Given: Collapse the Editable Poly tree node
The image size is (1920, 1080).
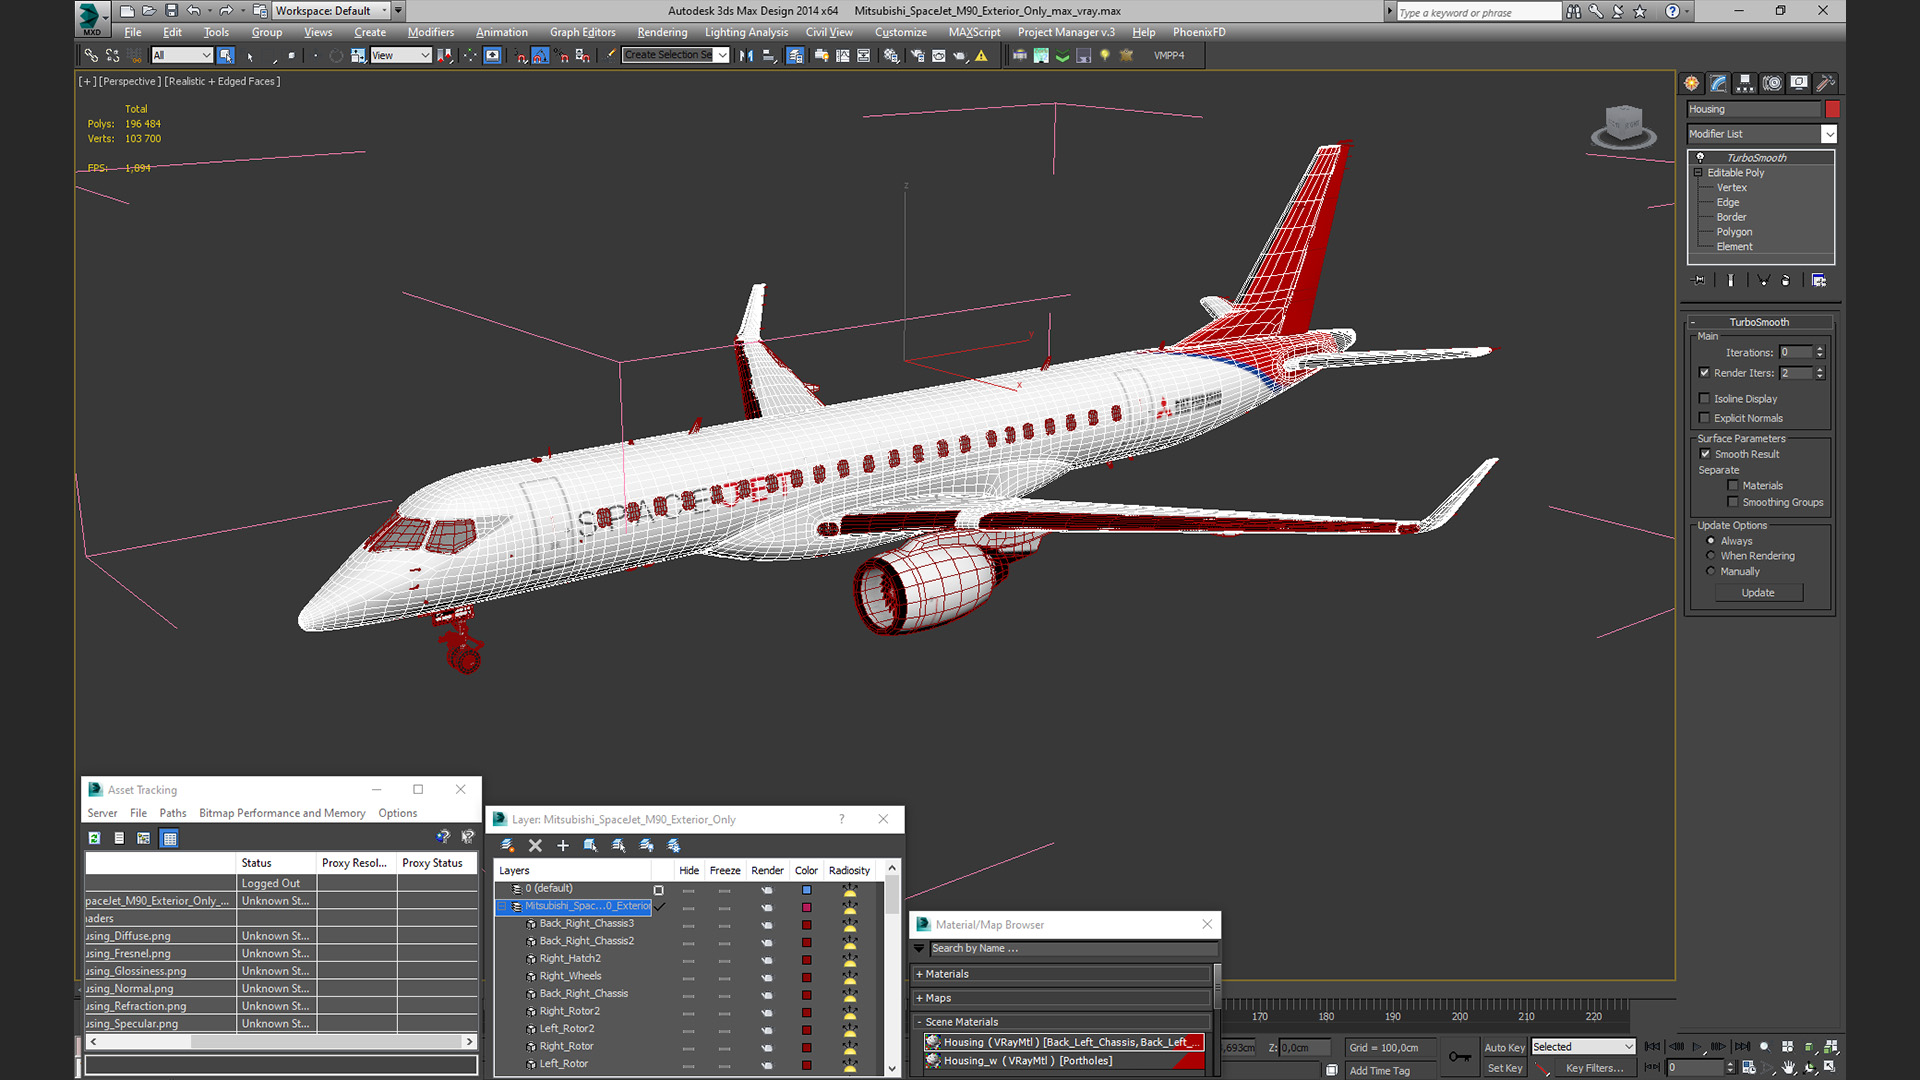Looking at the screenshot, I should [1698, 173].
